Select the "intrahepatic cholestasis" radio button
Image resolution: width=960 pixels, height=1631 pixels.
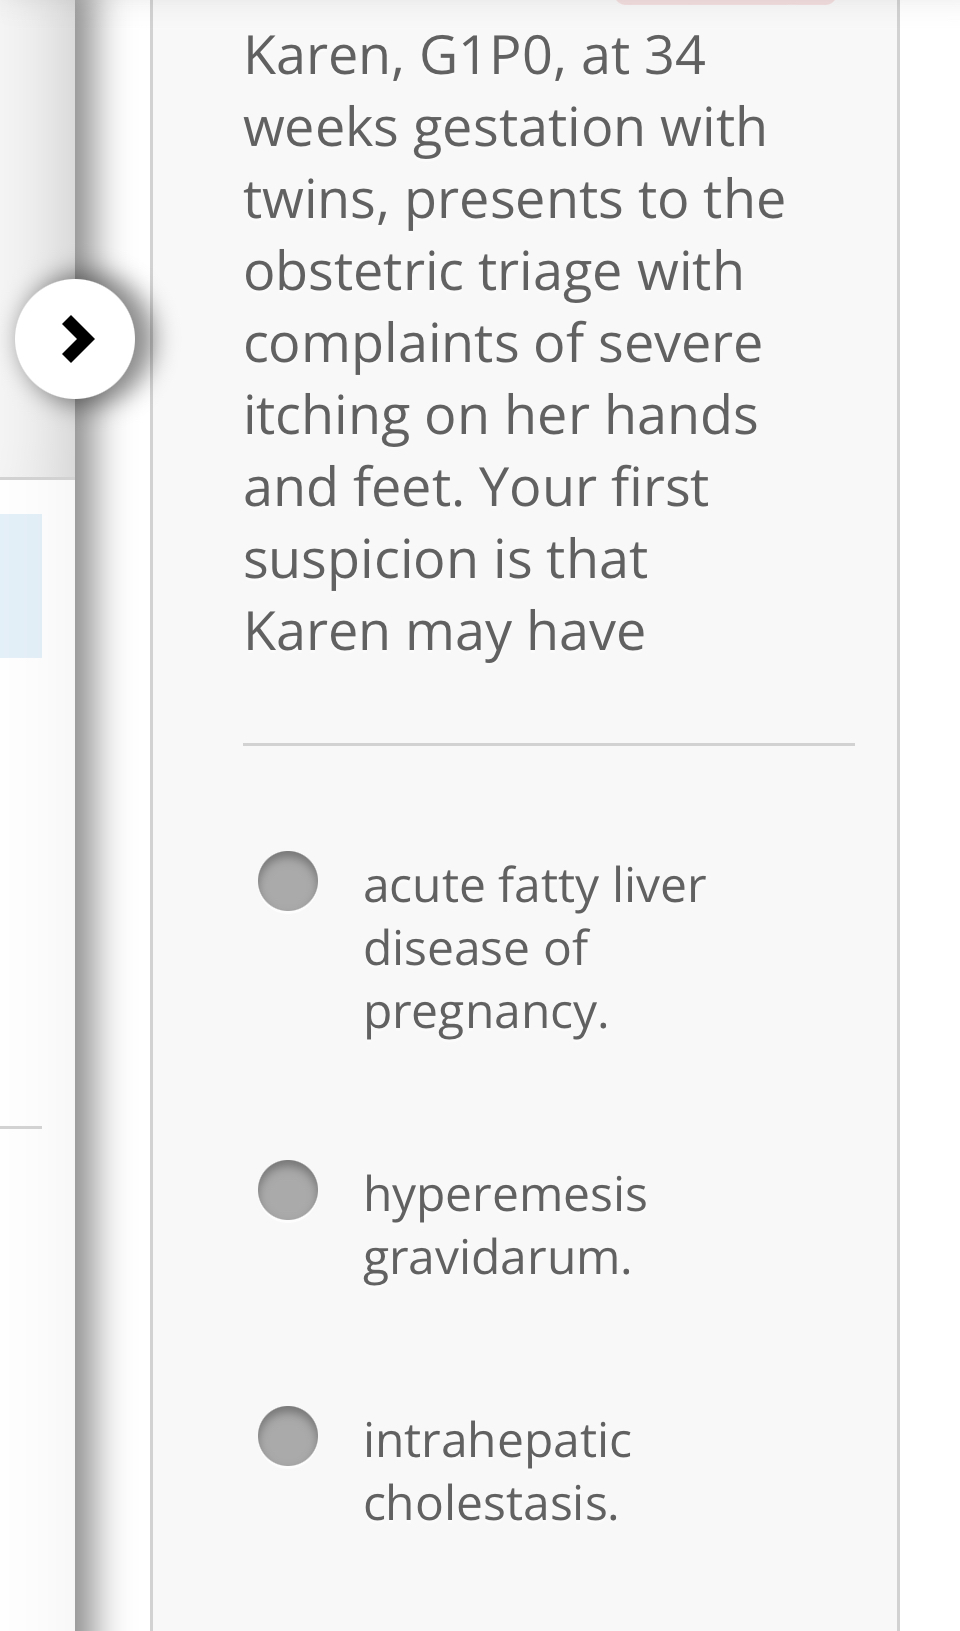tap(289, 1437)
